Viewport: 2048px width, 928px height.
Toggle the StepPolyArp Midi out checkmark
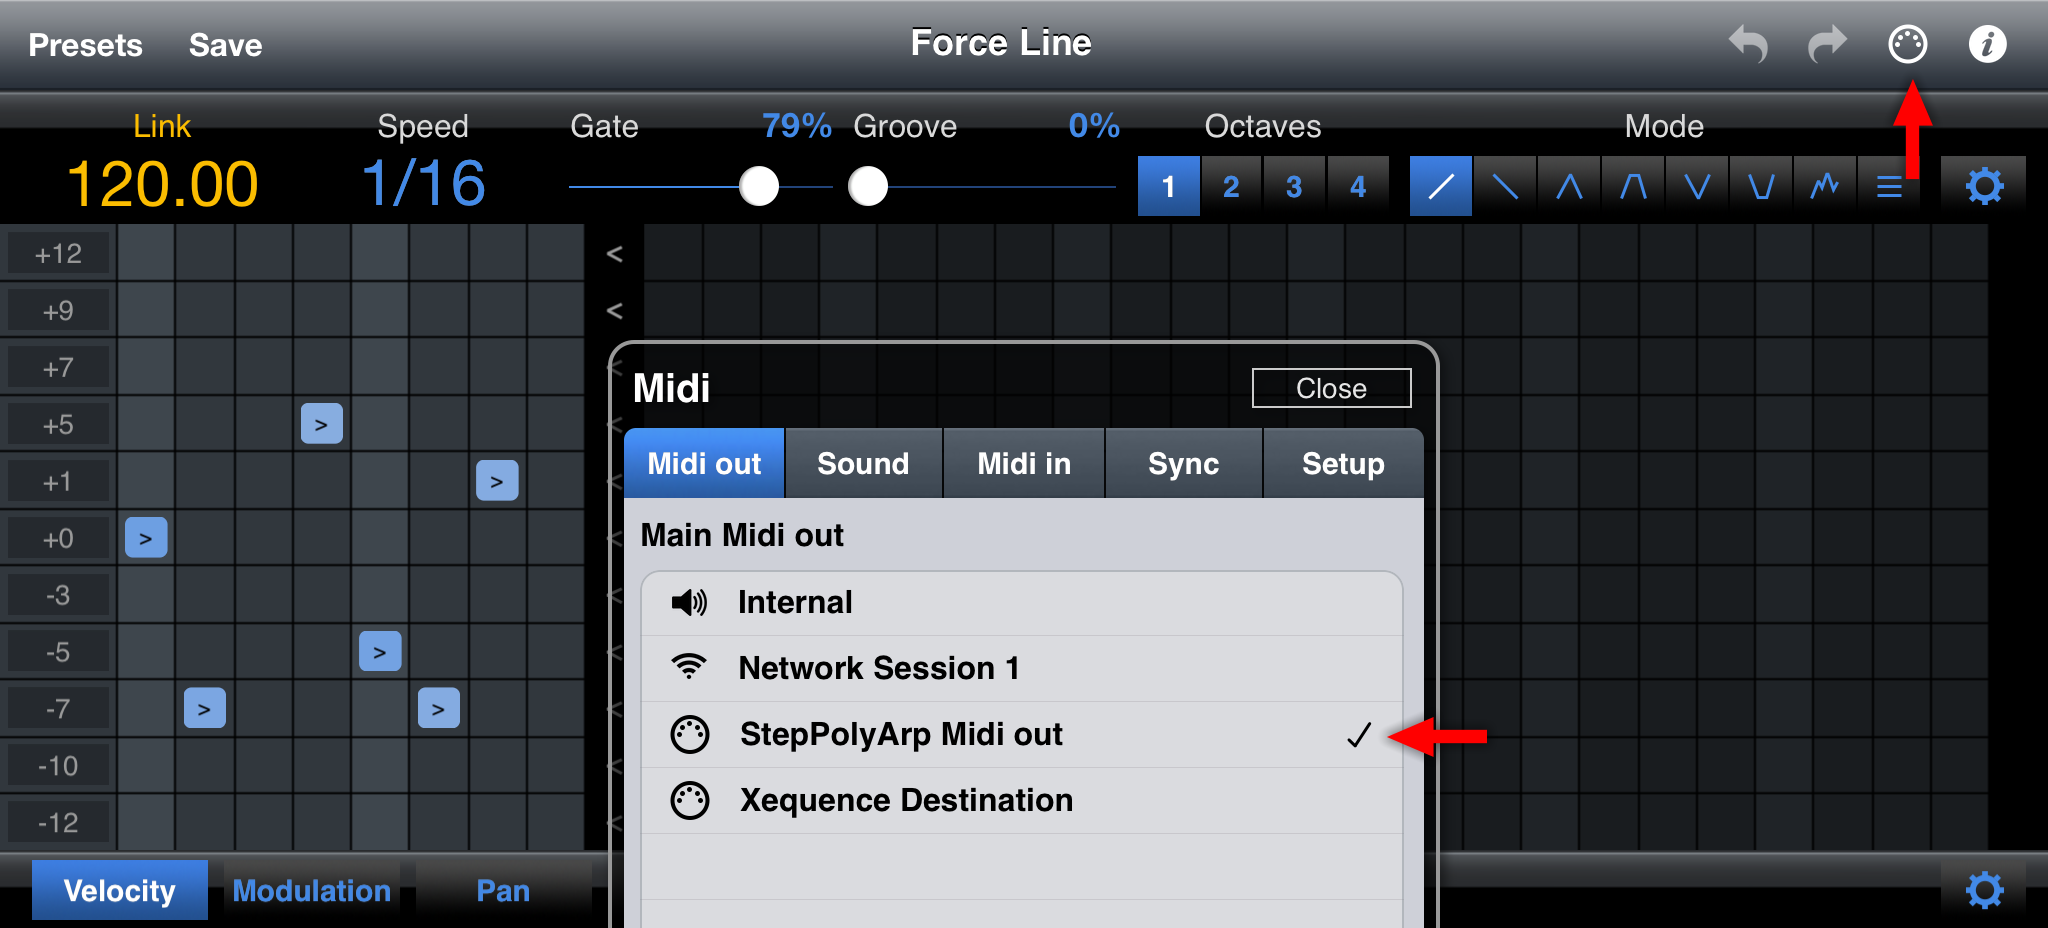coord(1021,735)
